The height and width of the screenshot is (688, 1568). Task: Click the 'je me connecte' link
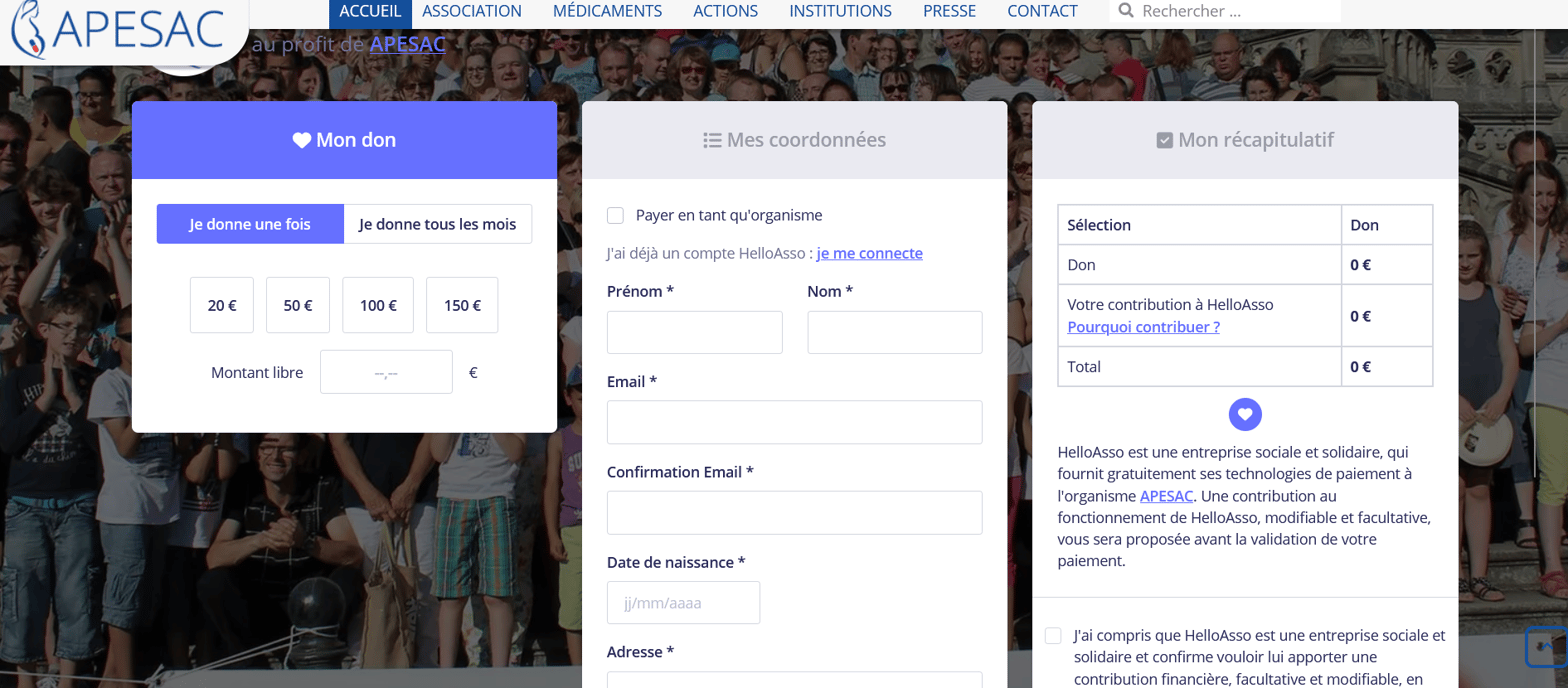[869, 253]
